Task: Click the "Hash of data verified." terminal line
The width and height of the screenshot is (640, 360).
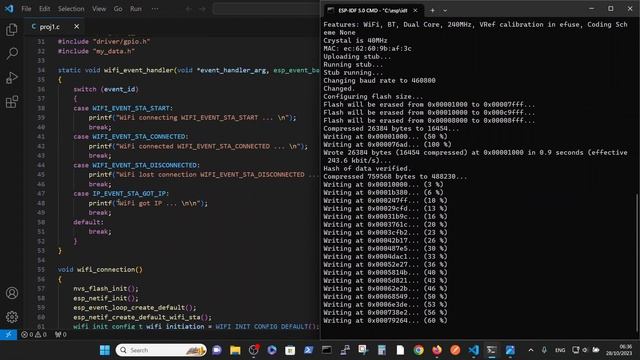Action: (367, 168)
